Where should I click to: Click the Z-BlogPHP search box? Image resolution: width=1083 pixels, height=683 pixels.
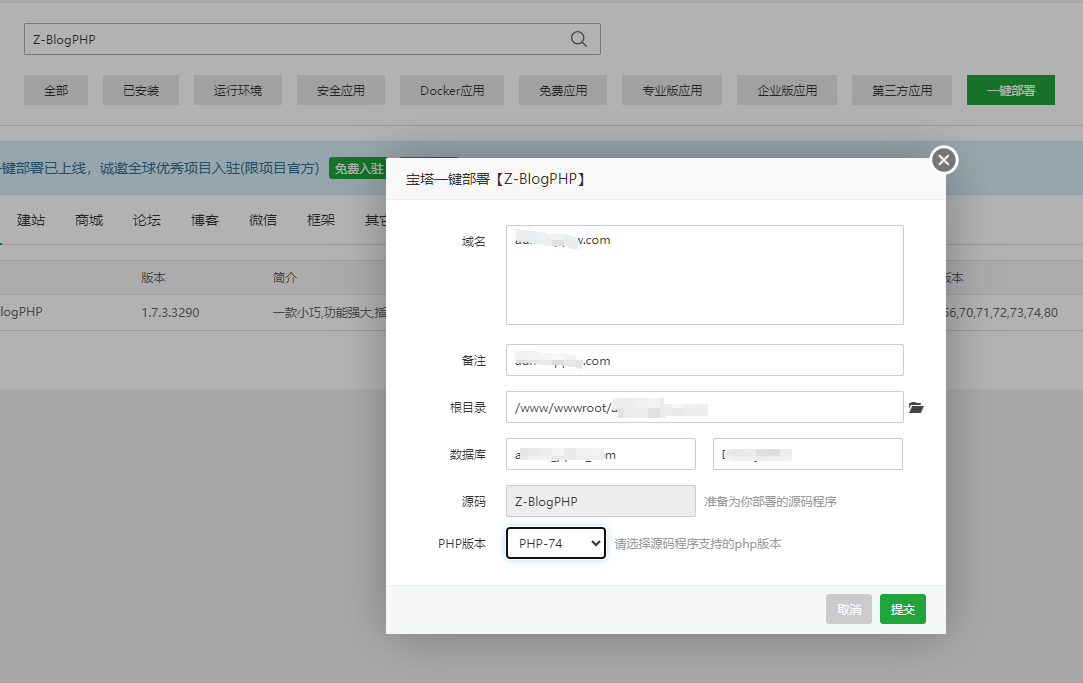(x=312, y=39)
